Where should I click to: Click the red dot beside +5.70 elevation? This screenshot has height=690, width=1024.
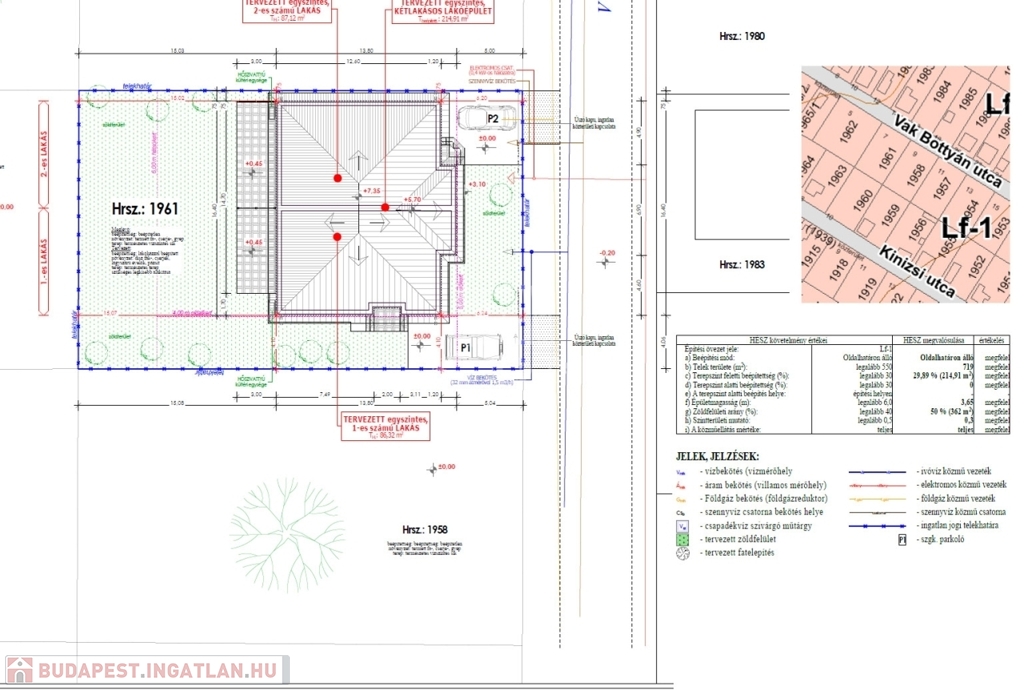coord(385,206)
